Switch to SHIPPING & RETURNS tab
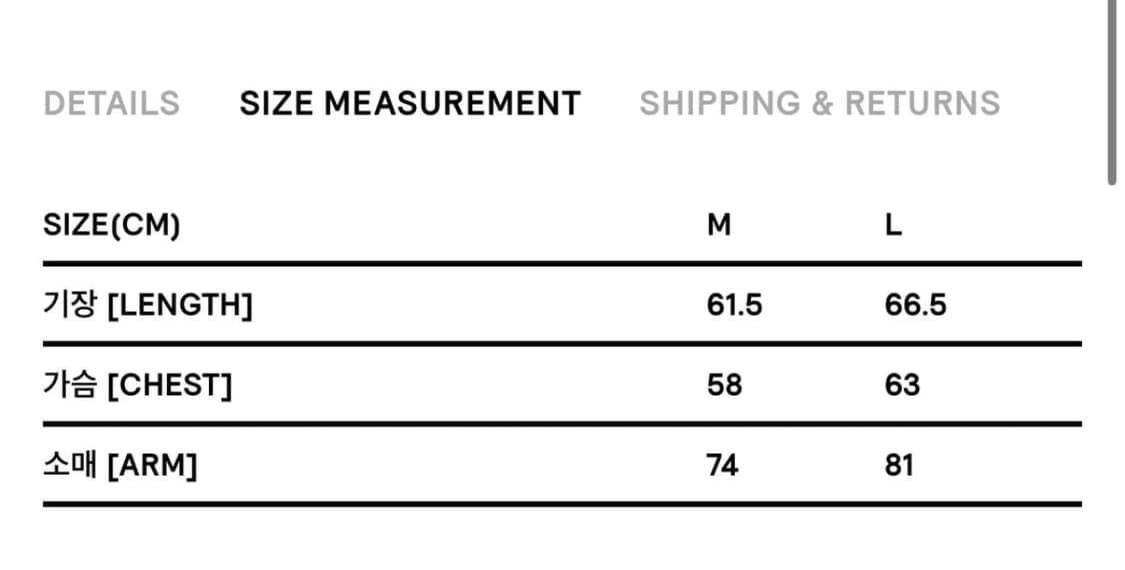Image resolution: width=1125 pixels, height=570 pixels. tap(819, 103)
